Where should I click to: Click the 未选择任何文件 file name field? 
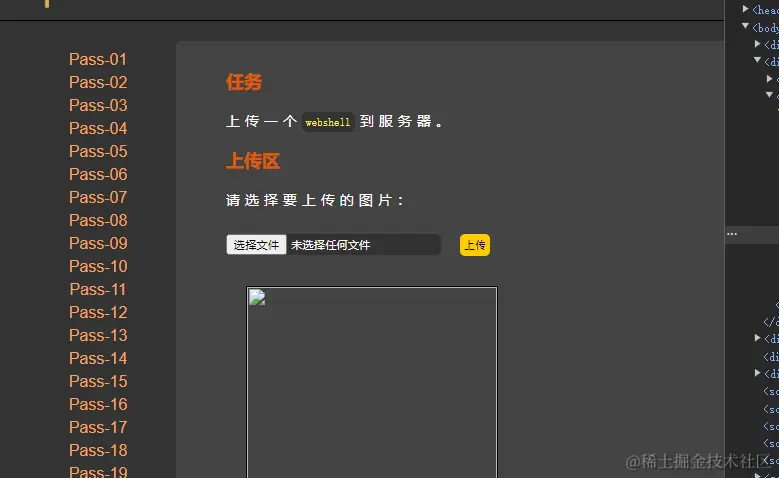coord(364,245)
